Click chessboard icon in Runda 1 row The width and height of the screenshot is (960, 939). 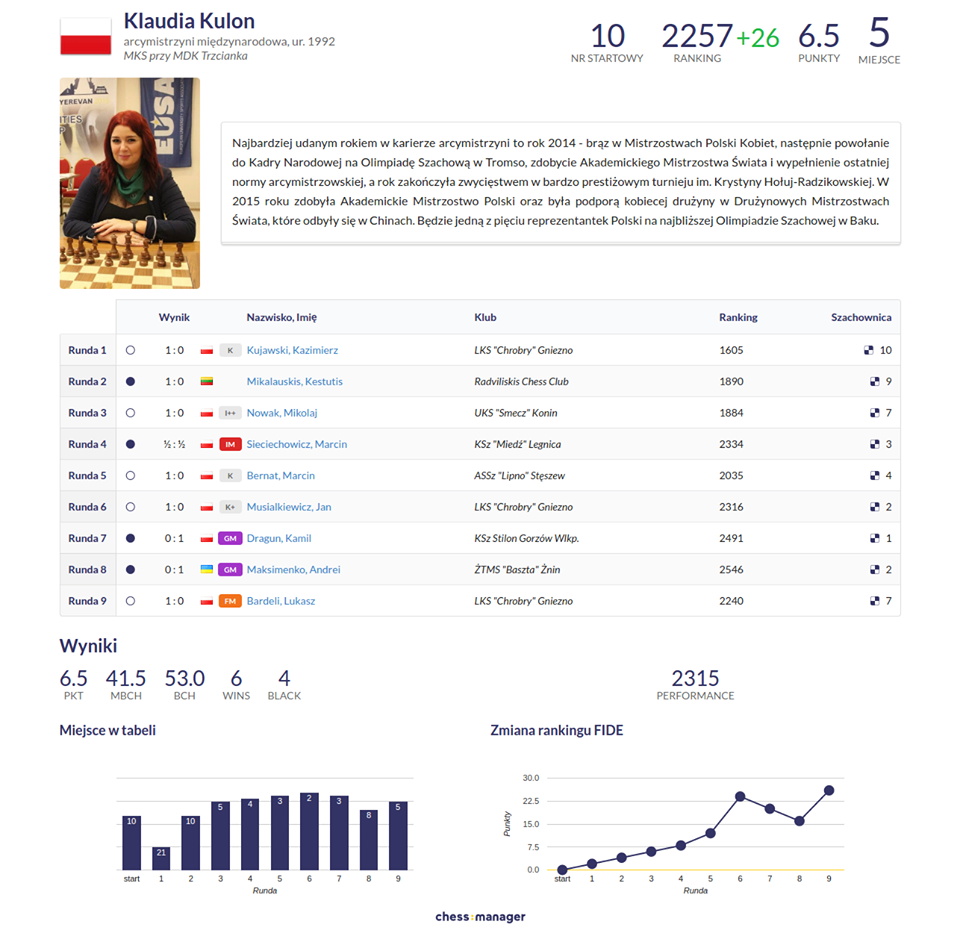[868, 350]
